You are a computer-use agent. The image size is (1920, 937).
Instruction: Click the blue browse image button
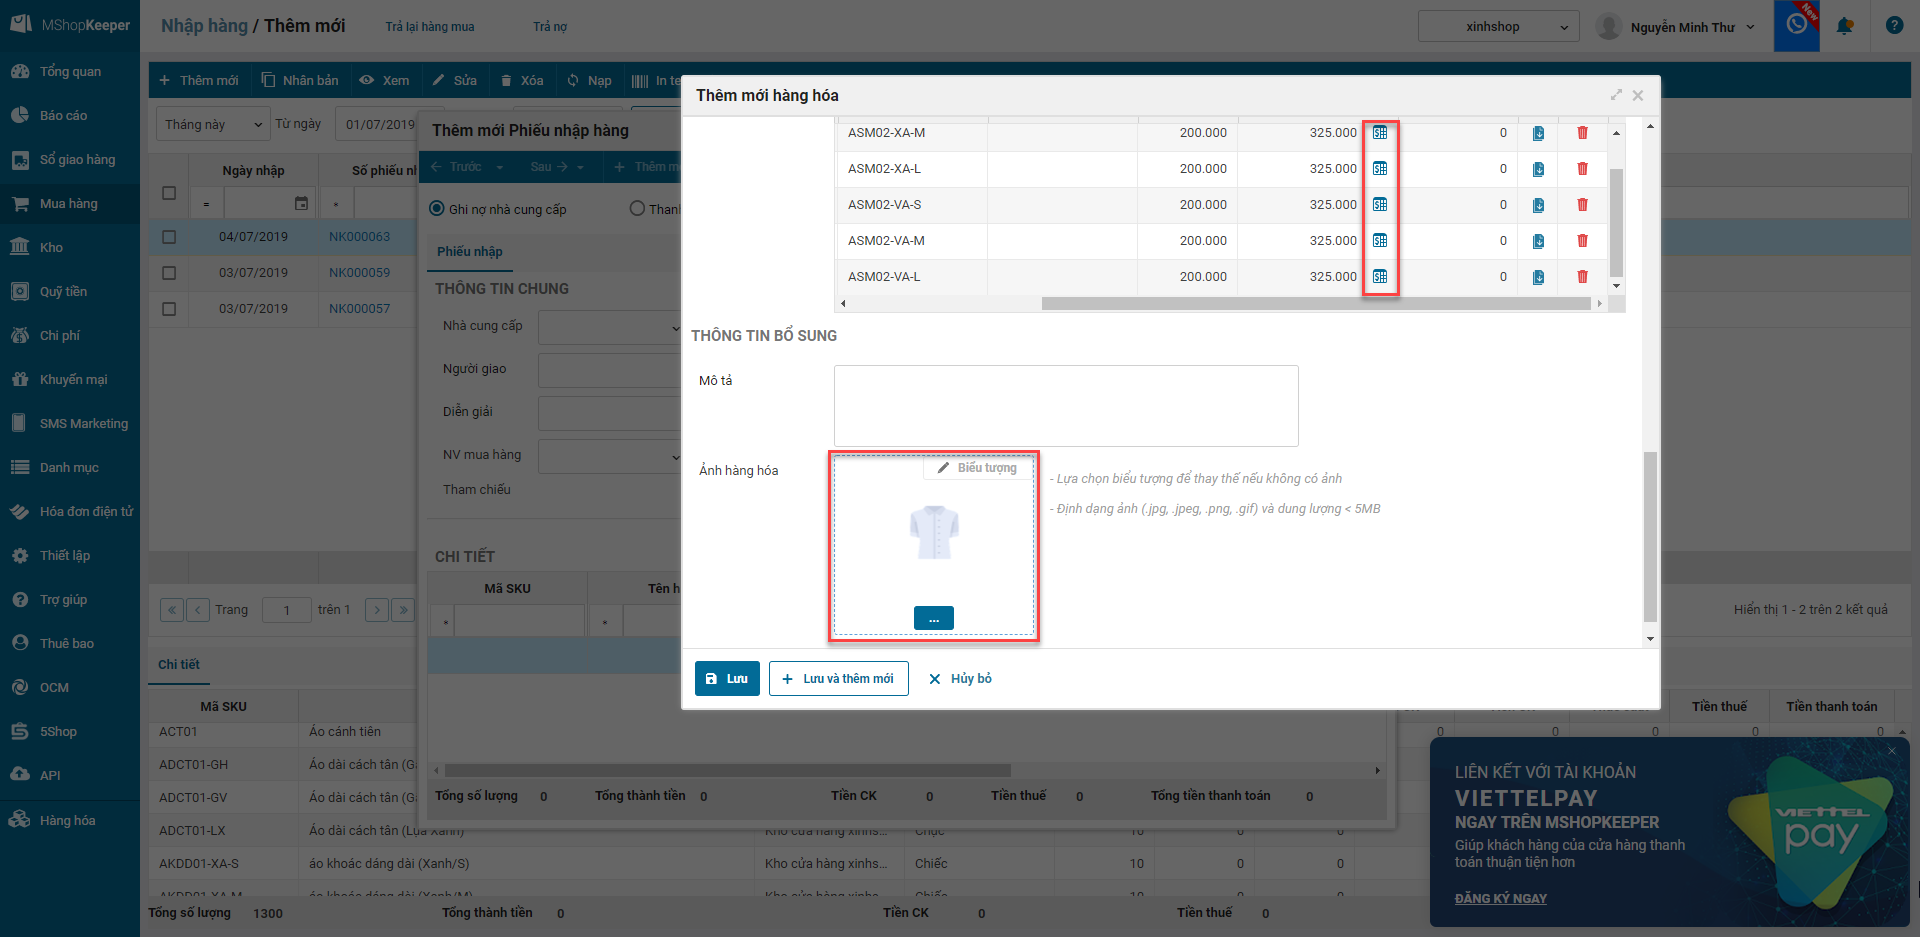933,619
